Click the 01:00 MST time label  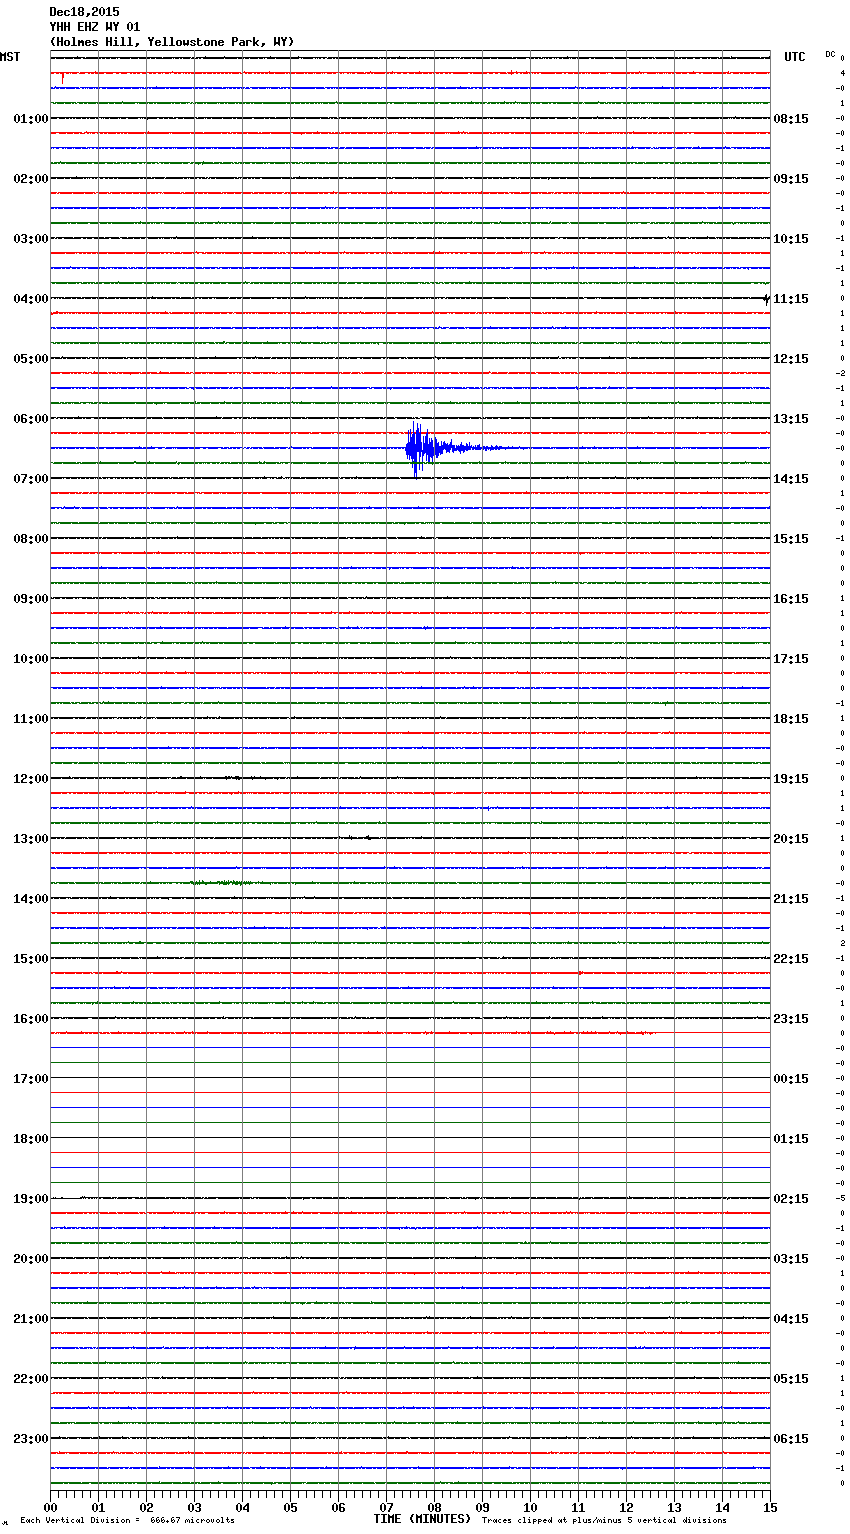coord(30,119)
